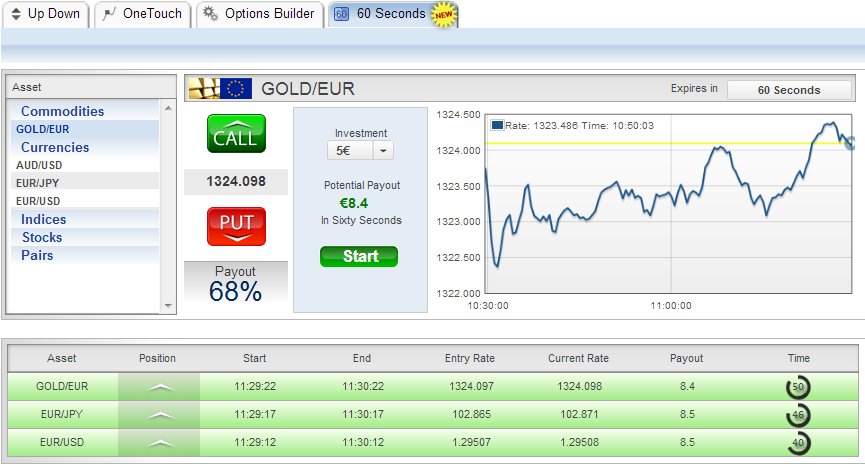
Task: Click the GOLD/EUR start time 11:29:22
Action: (254, 387)
